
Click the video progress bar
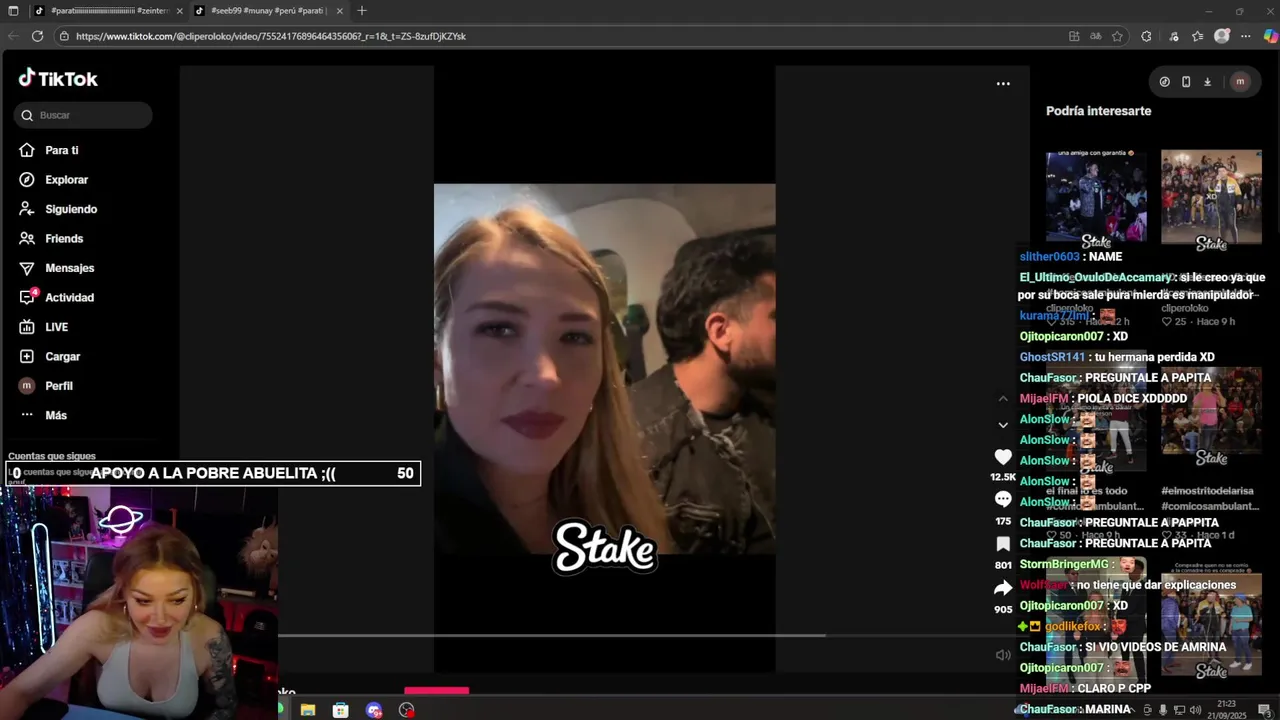[646, 635]
